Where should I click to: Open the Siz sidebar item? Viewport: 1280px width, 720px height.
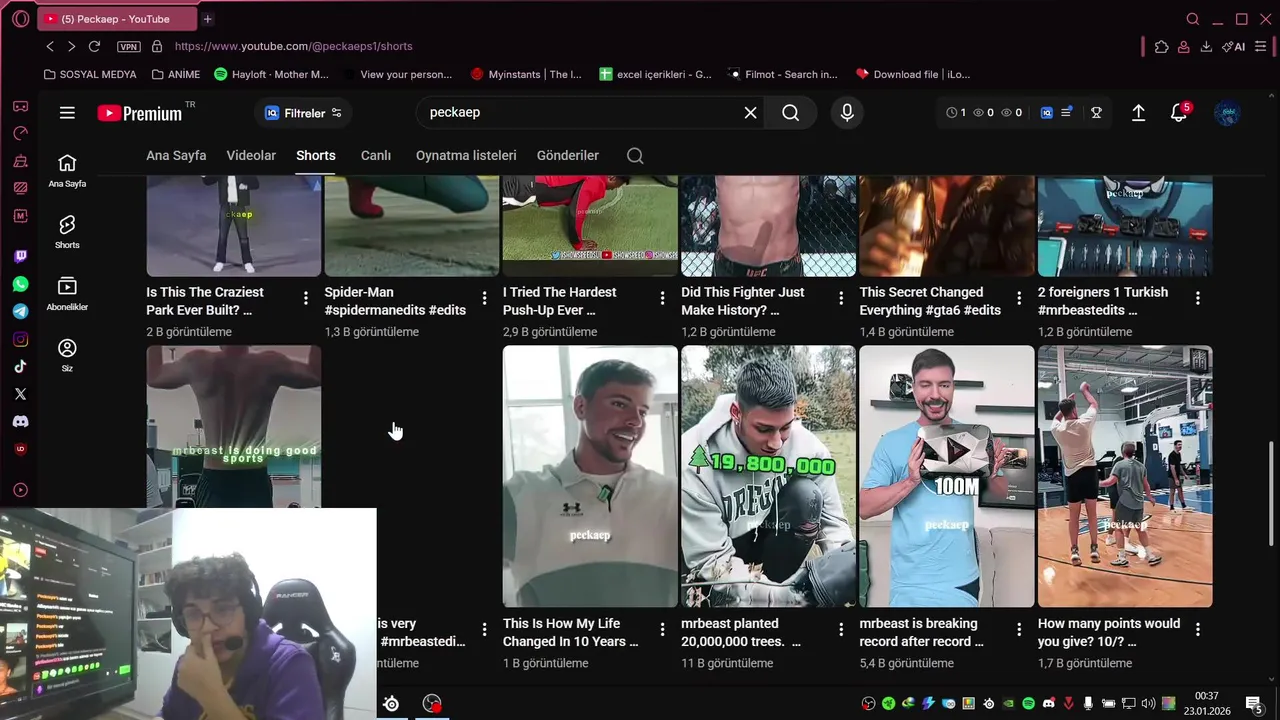click(67, 355)
